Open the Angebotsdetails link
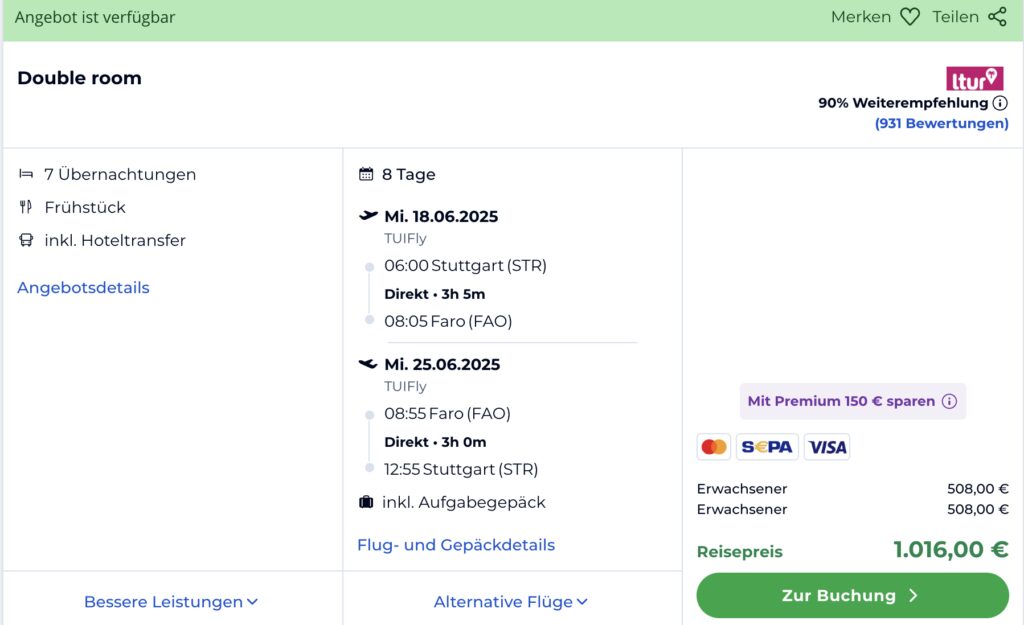 pyautogui.click(x=83, y=288)
